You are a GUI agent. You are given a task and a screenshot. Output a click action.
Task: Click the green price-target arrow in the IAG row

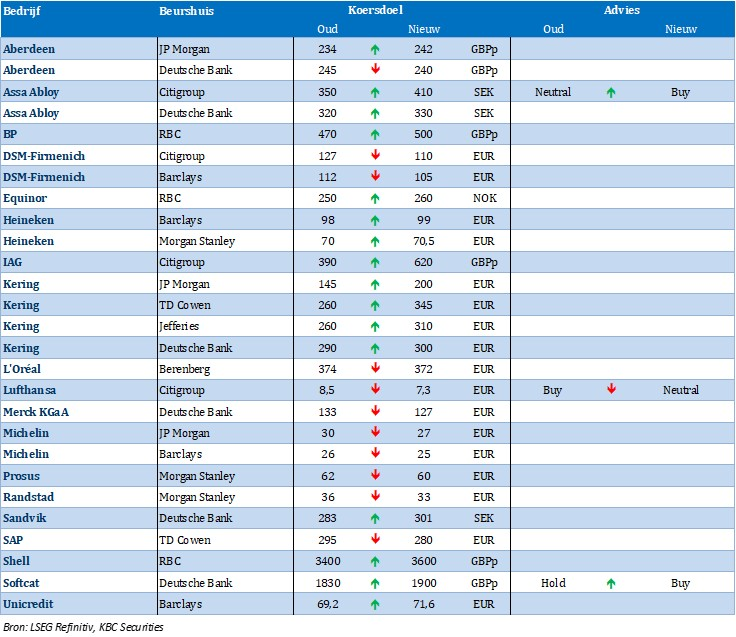pyautogui.click(x=375, y=262)
